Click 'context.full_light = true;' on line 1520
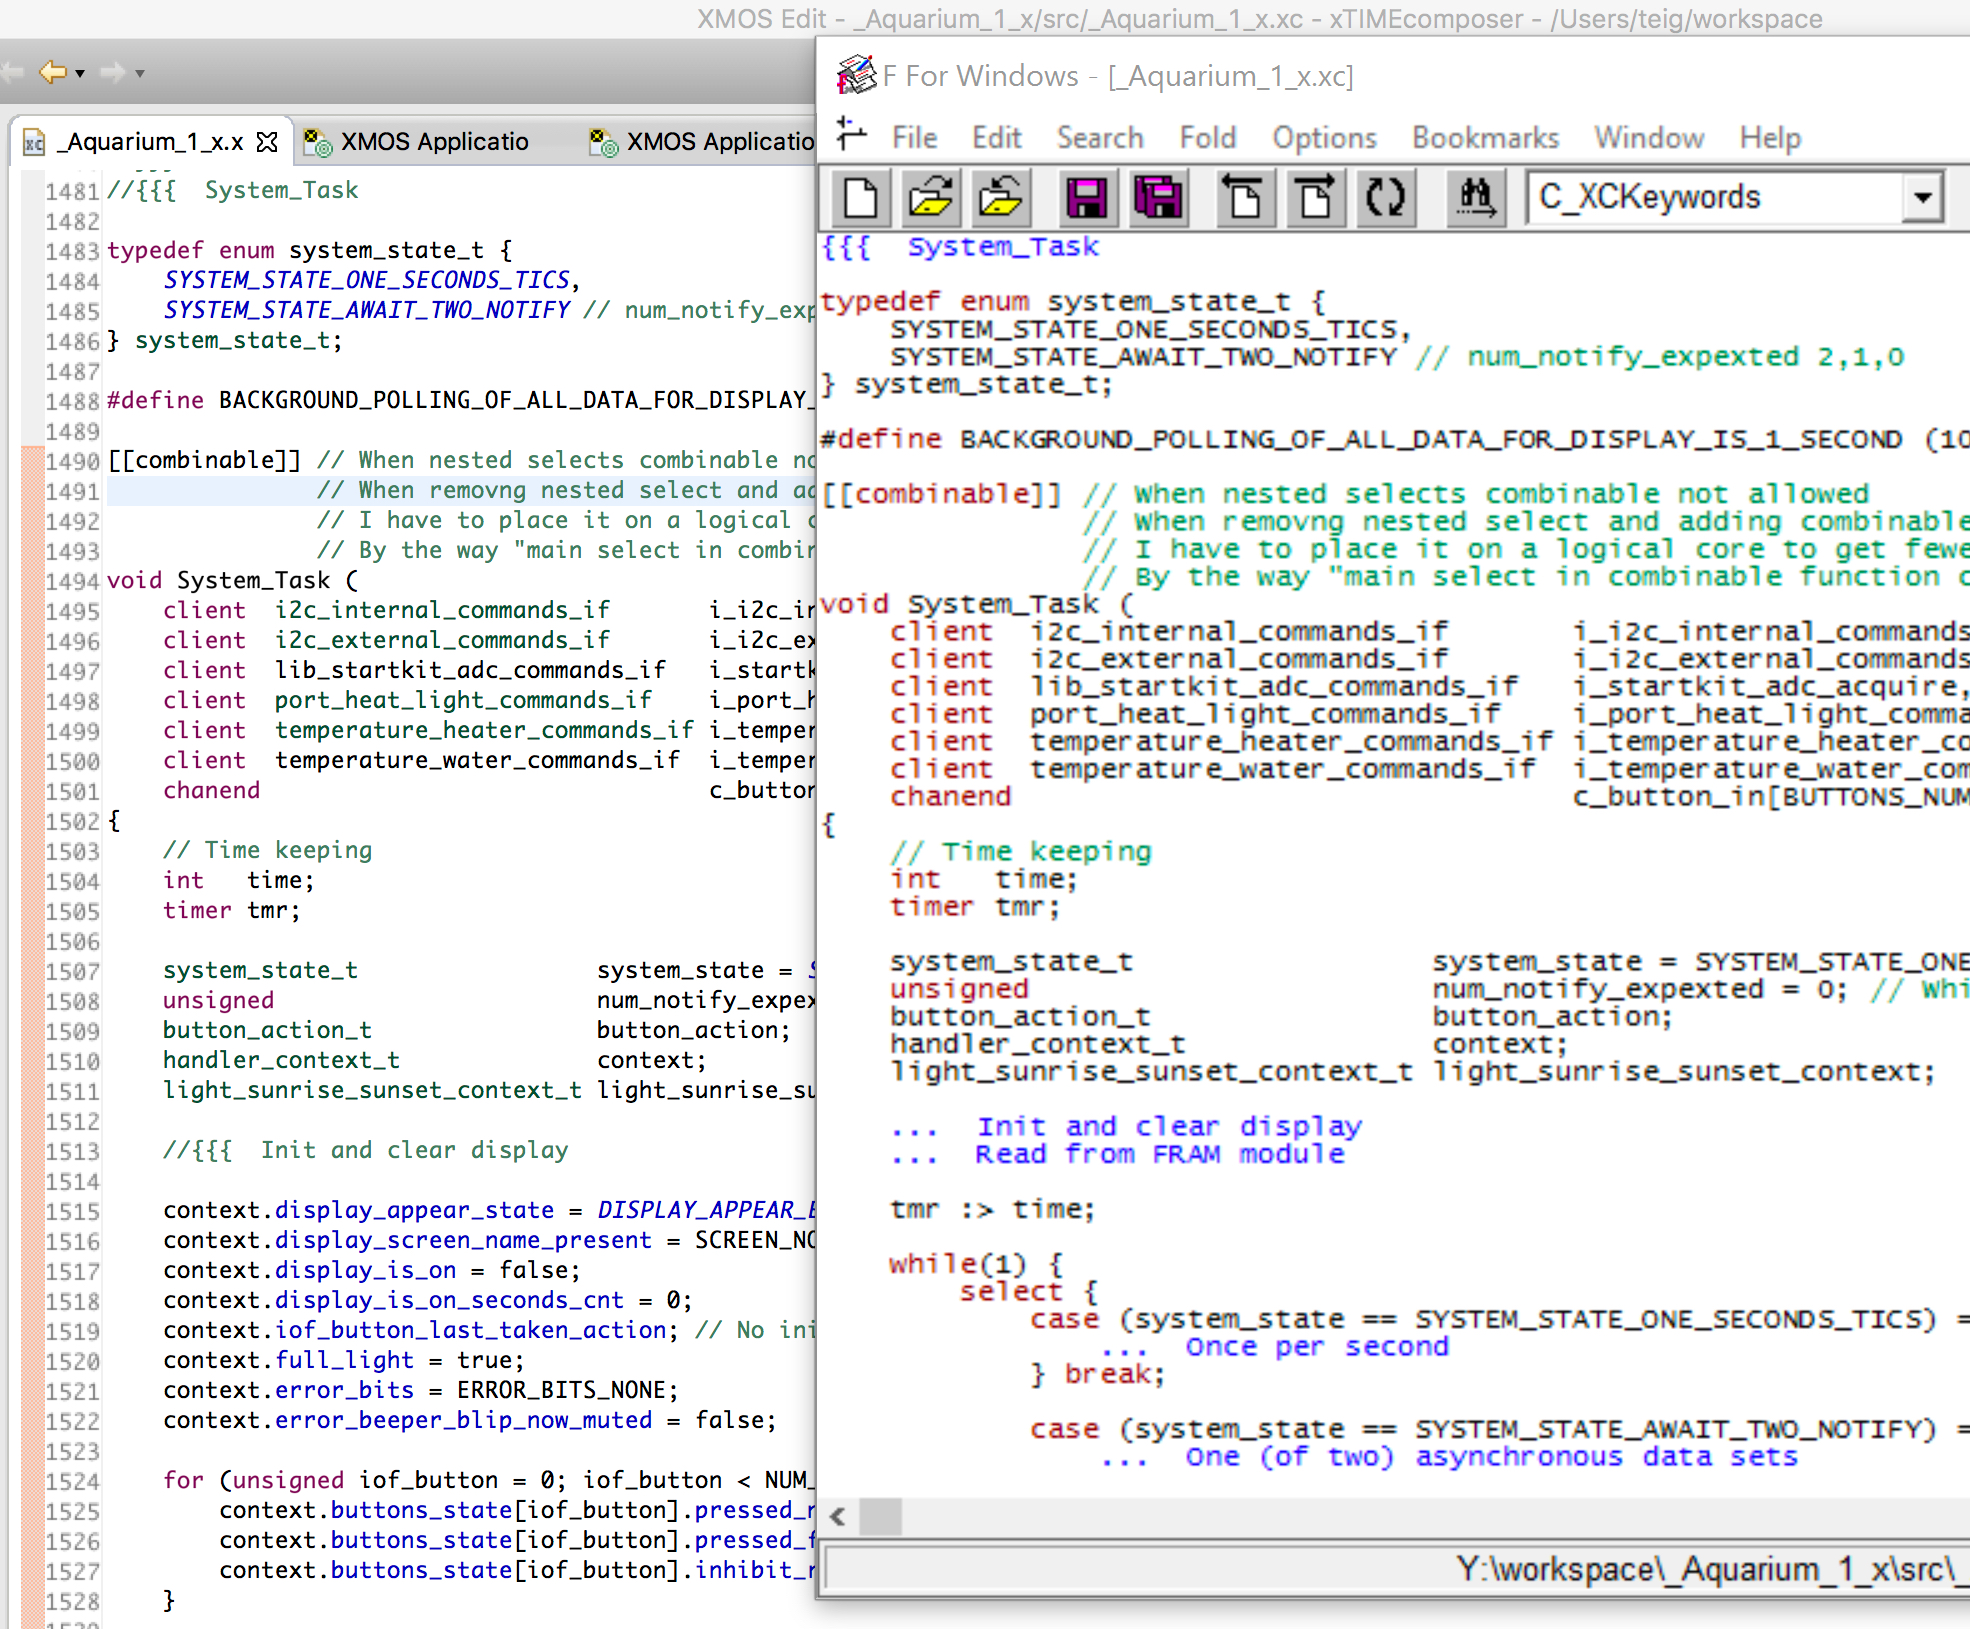 (344, 1360)
